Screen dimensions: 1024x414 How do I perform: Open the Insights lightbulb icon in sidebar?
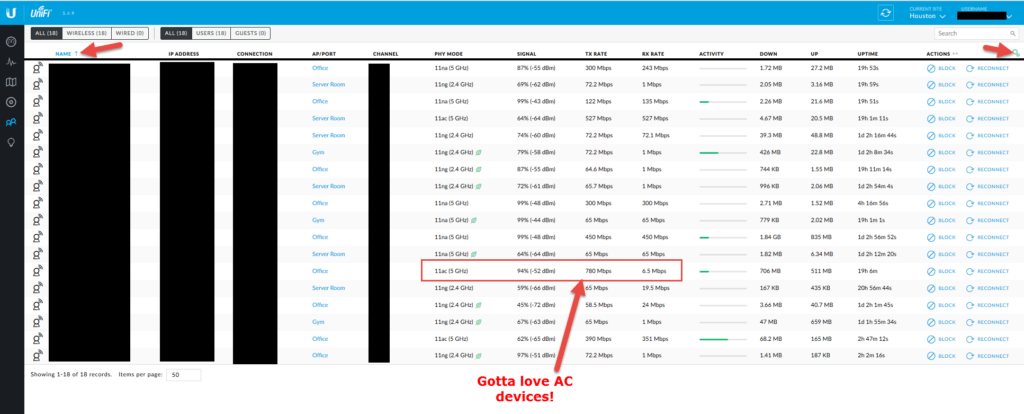[11, 142]
